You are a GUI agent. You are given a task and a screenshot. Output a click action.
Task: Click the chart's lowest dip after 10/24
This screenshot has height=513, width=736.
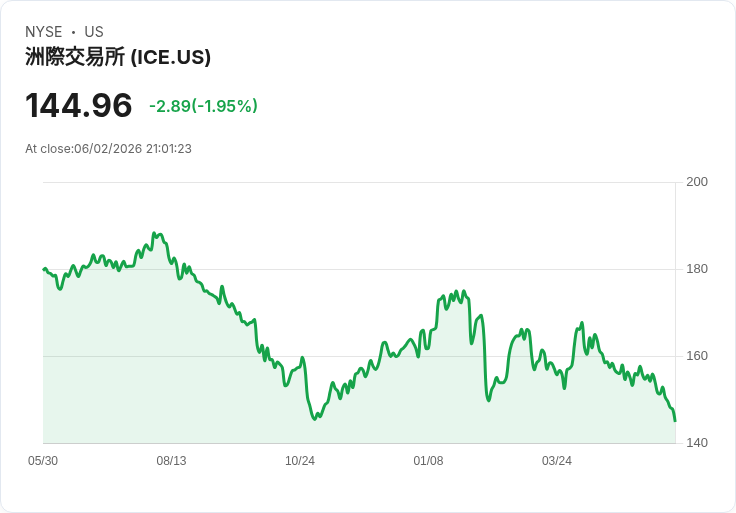coord(314,419)
